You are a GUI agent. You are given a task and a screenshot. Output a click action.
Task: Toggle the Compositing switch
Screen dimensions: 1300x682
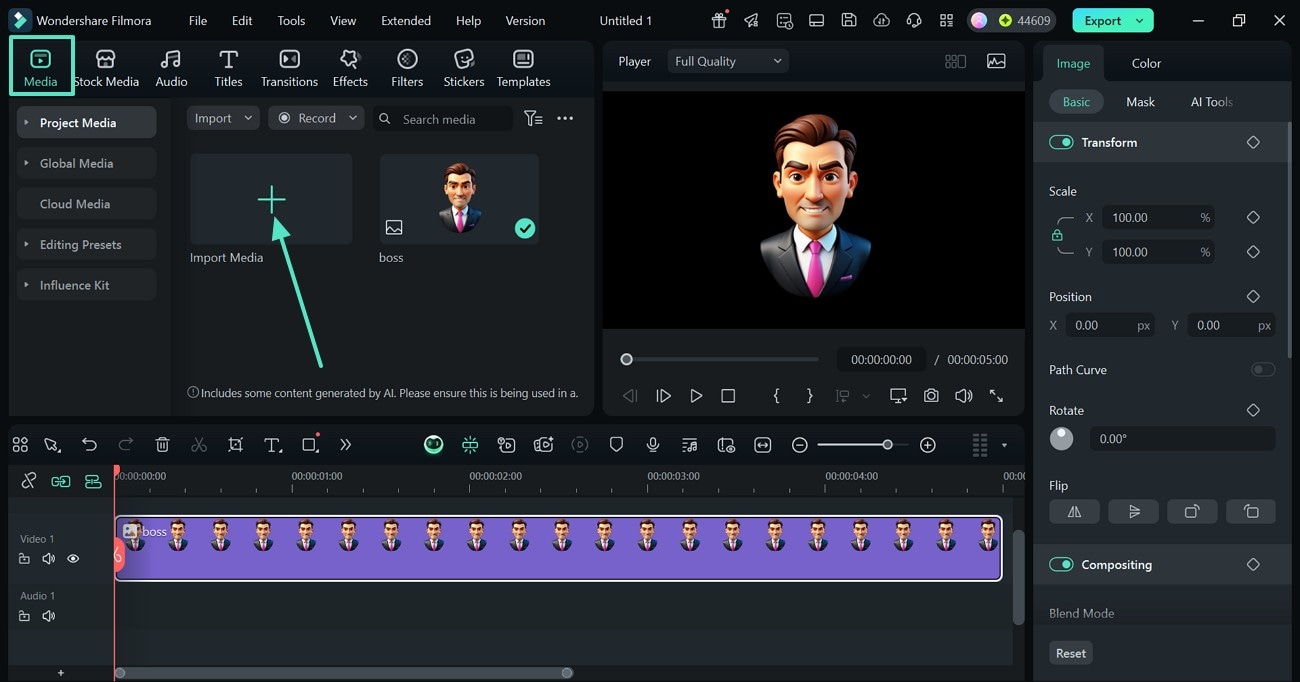(1061, 564)
